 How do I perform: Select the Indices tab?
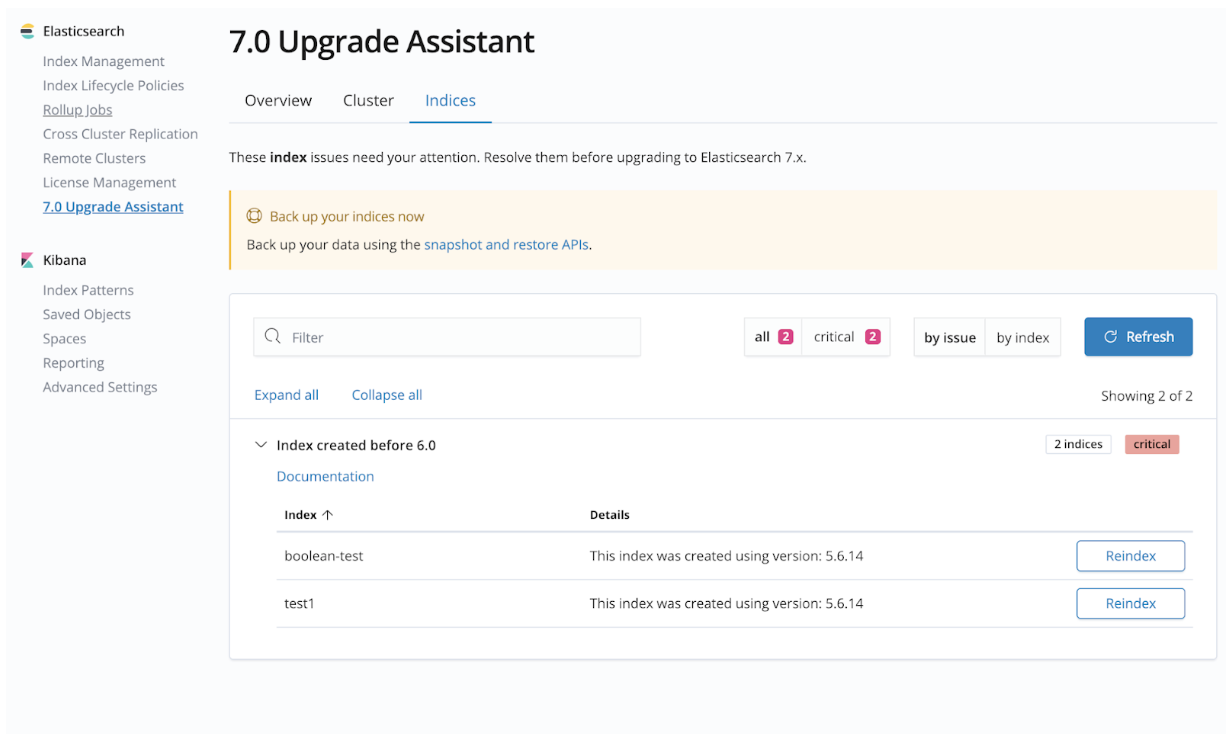450,100
